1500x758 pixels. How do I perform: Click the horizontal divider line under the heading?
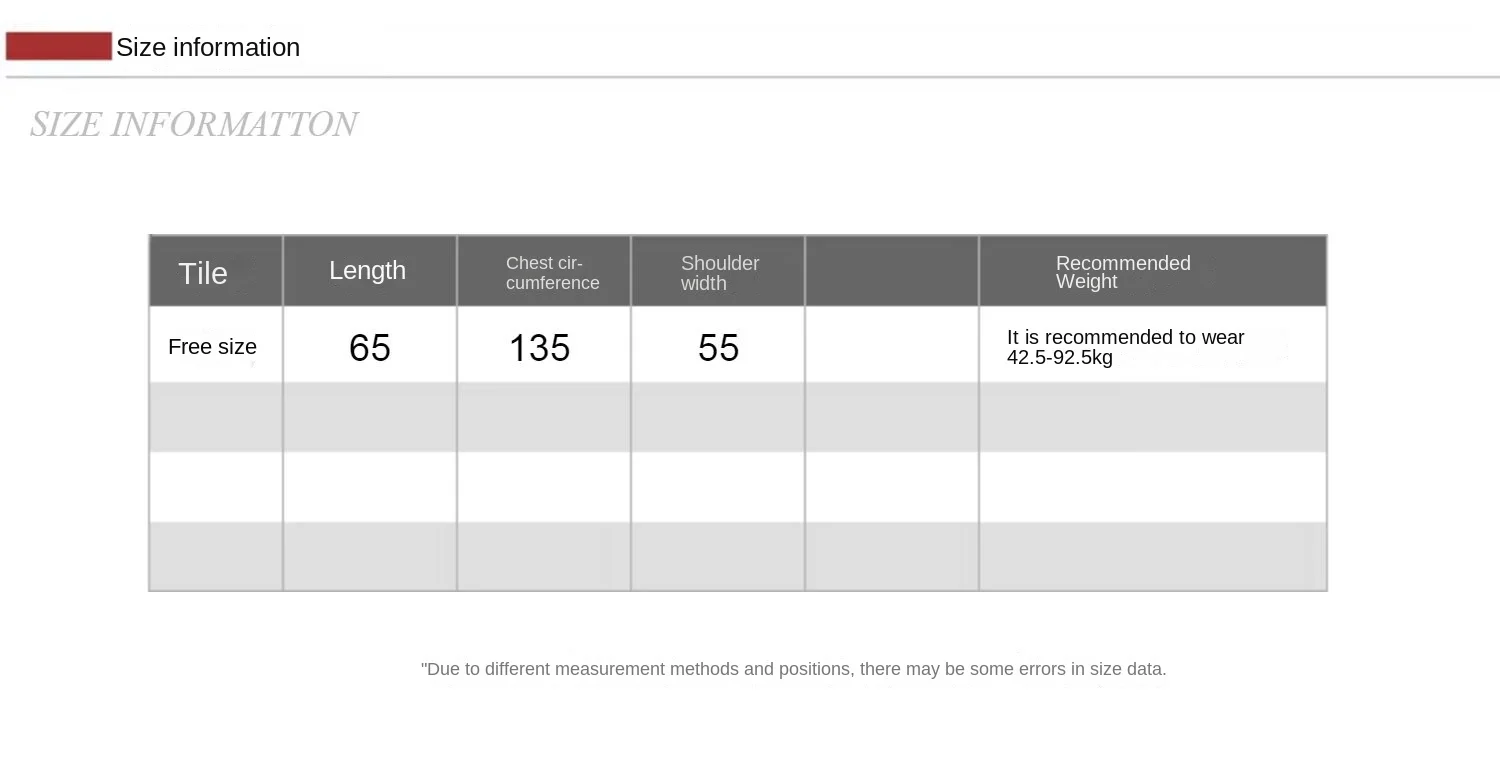[753, 77]
